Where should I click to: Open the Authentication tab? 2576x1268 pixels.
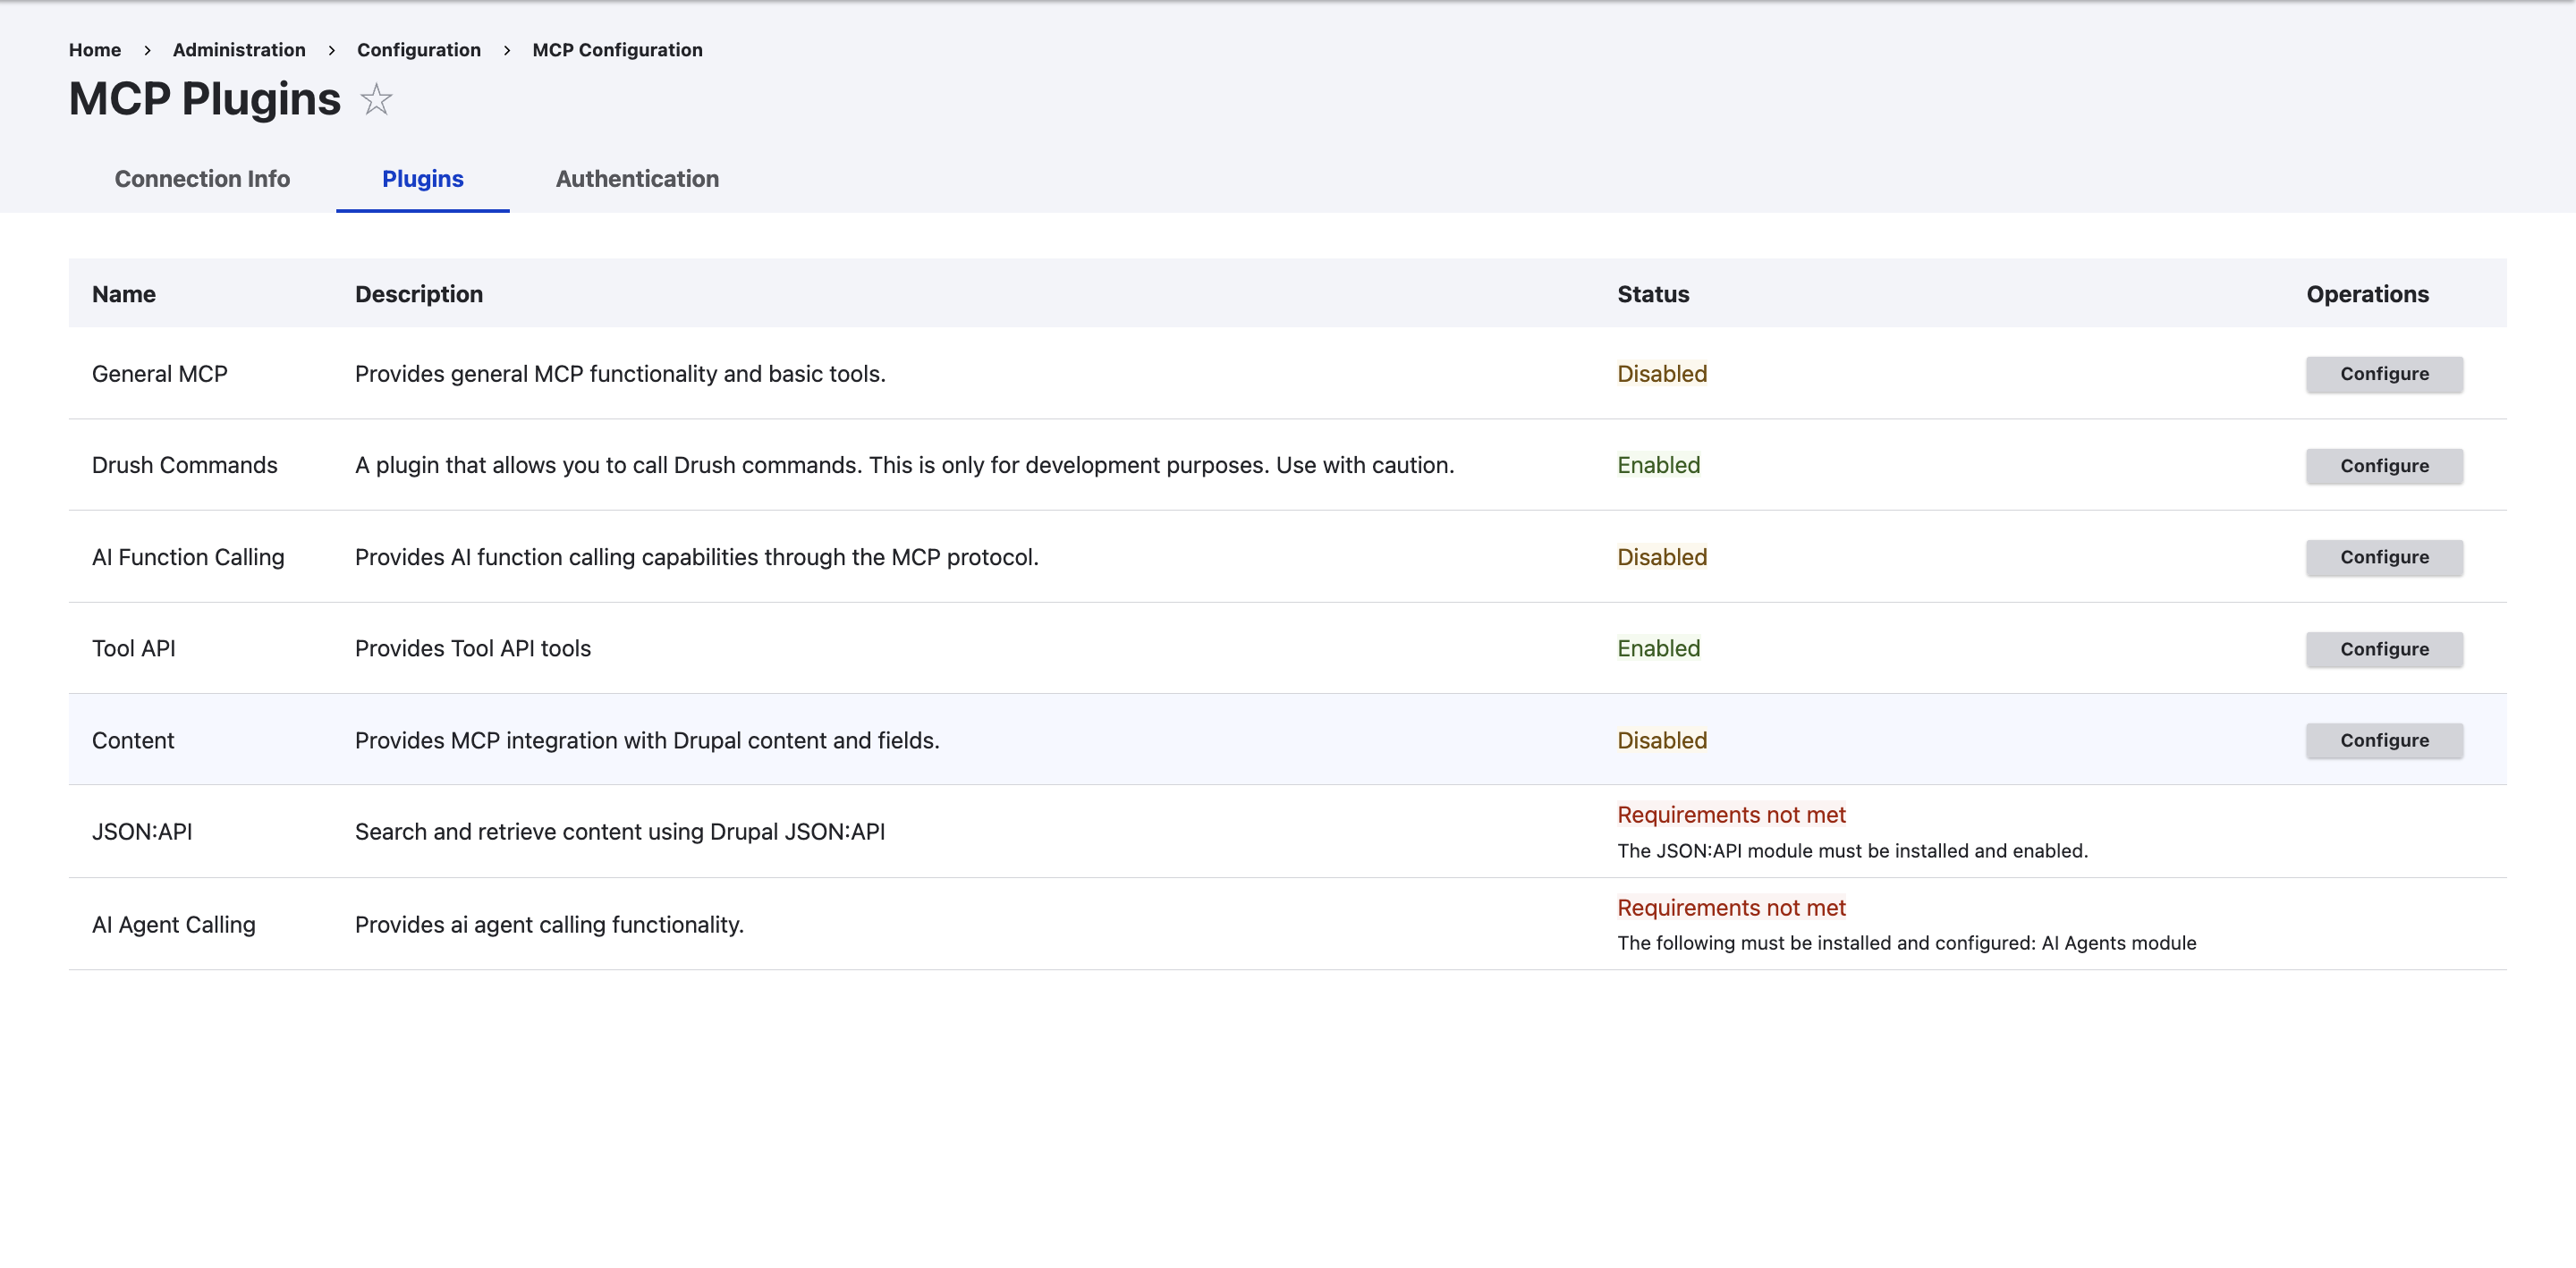click(x=637, y=179)
